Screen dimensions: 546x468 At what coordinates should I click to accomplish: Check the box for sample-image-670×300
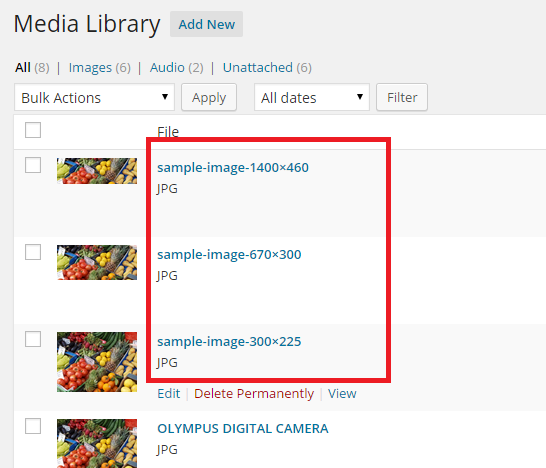[x=33, y=252]
